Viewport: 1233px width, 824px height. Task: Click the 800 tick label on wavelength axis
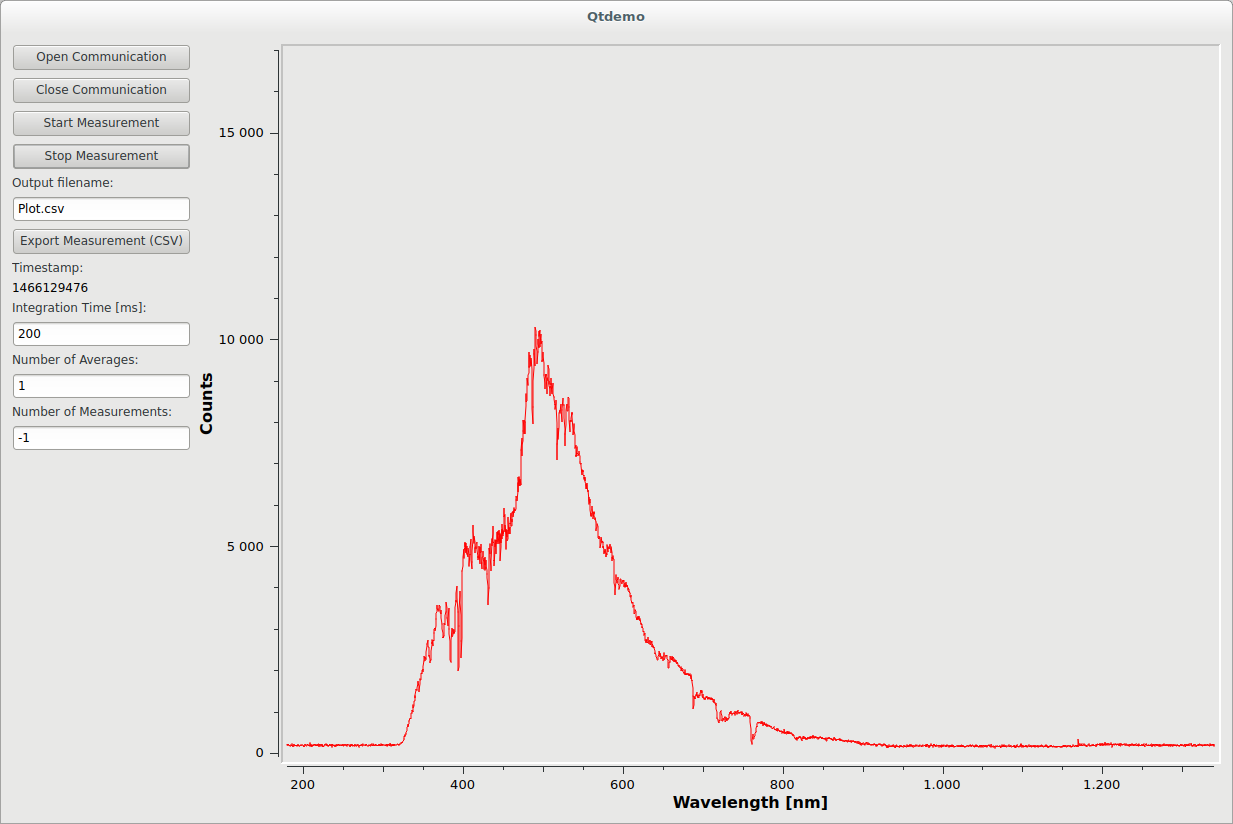[782, 785]
